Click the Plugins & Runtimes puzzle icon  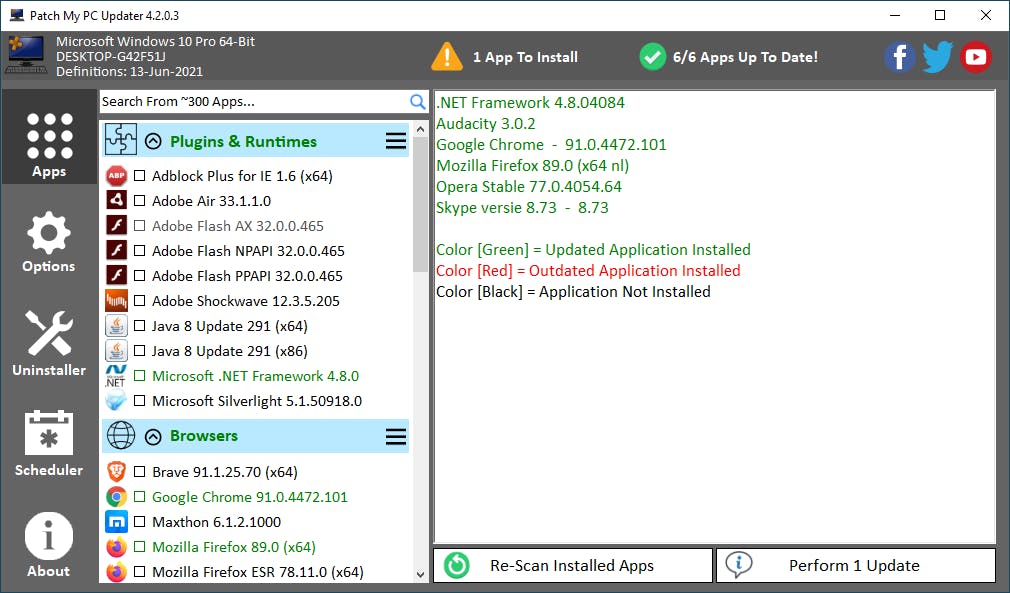coord(121,138)
